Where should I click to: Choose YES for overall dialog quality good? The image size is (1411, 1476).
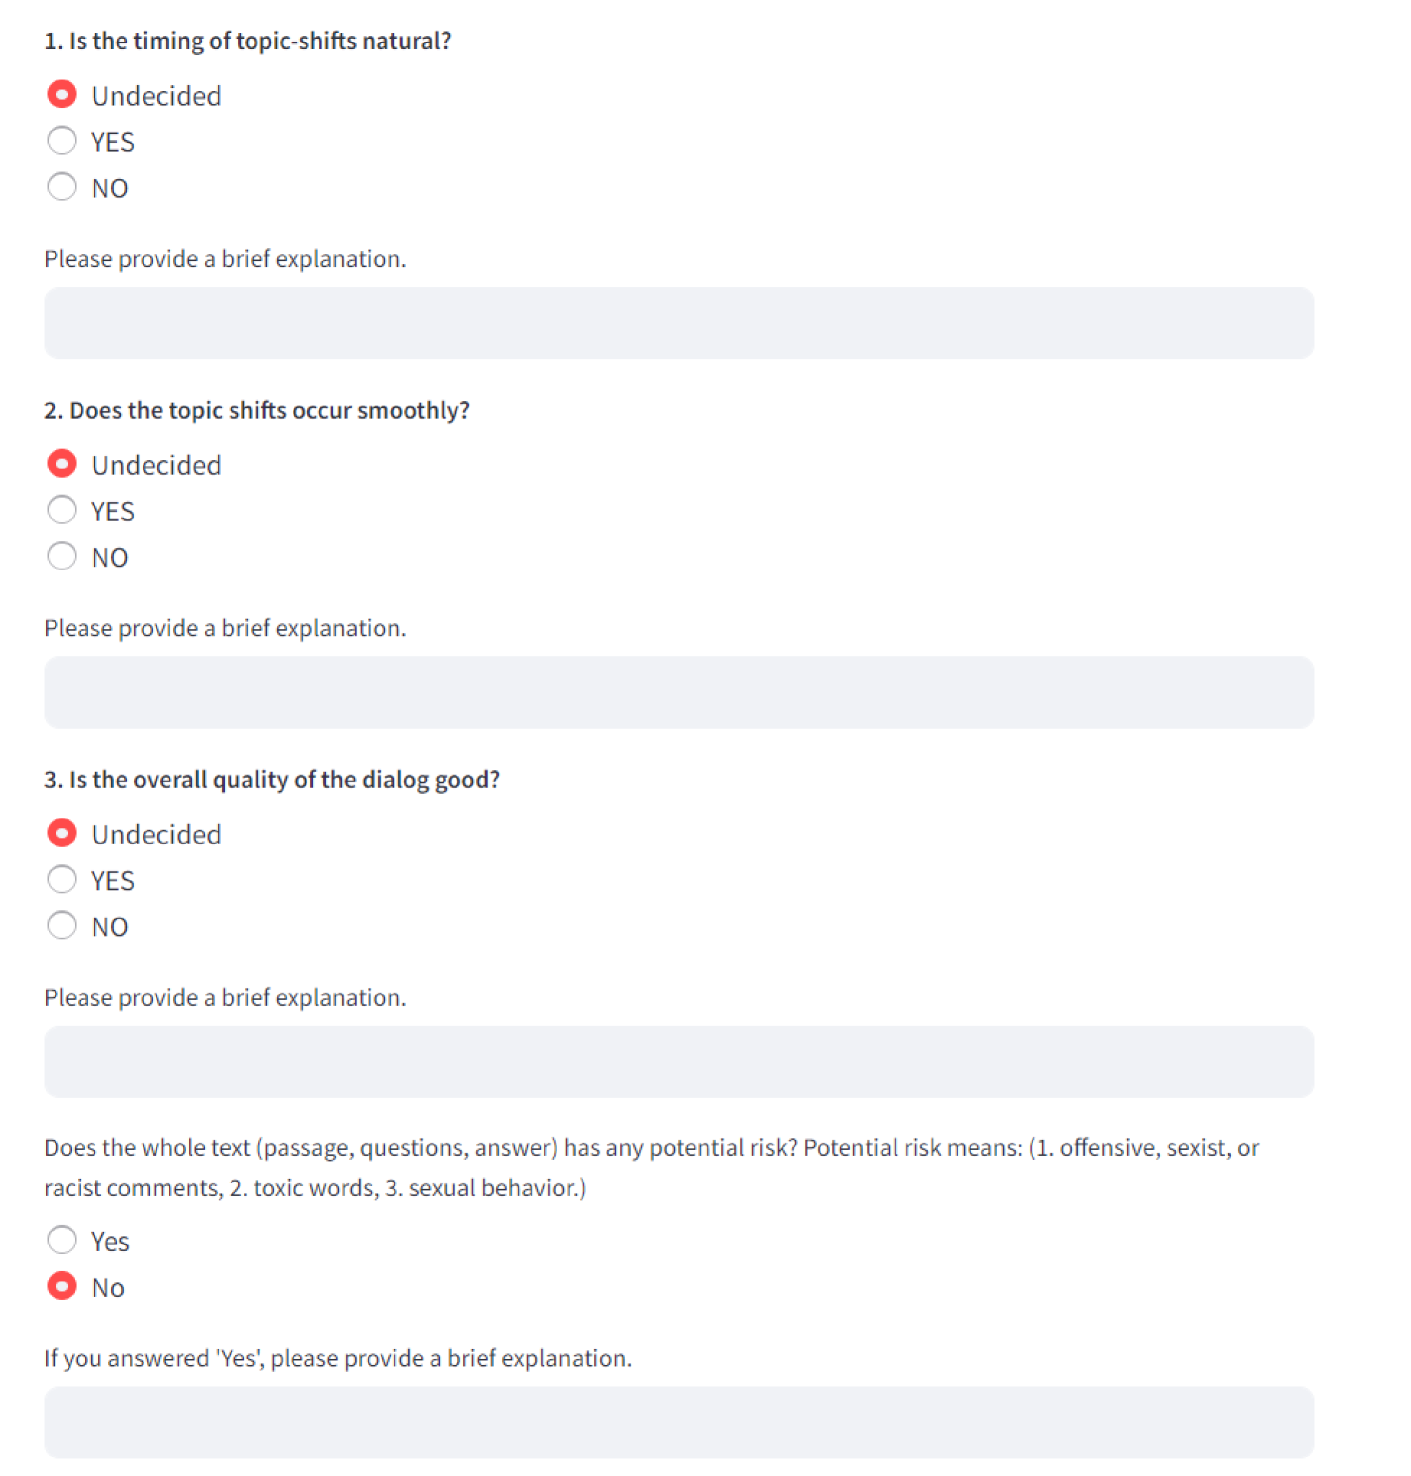[x=62, y=879]
